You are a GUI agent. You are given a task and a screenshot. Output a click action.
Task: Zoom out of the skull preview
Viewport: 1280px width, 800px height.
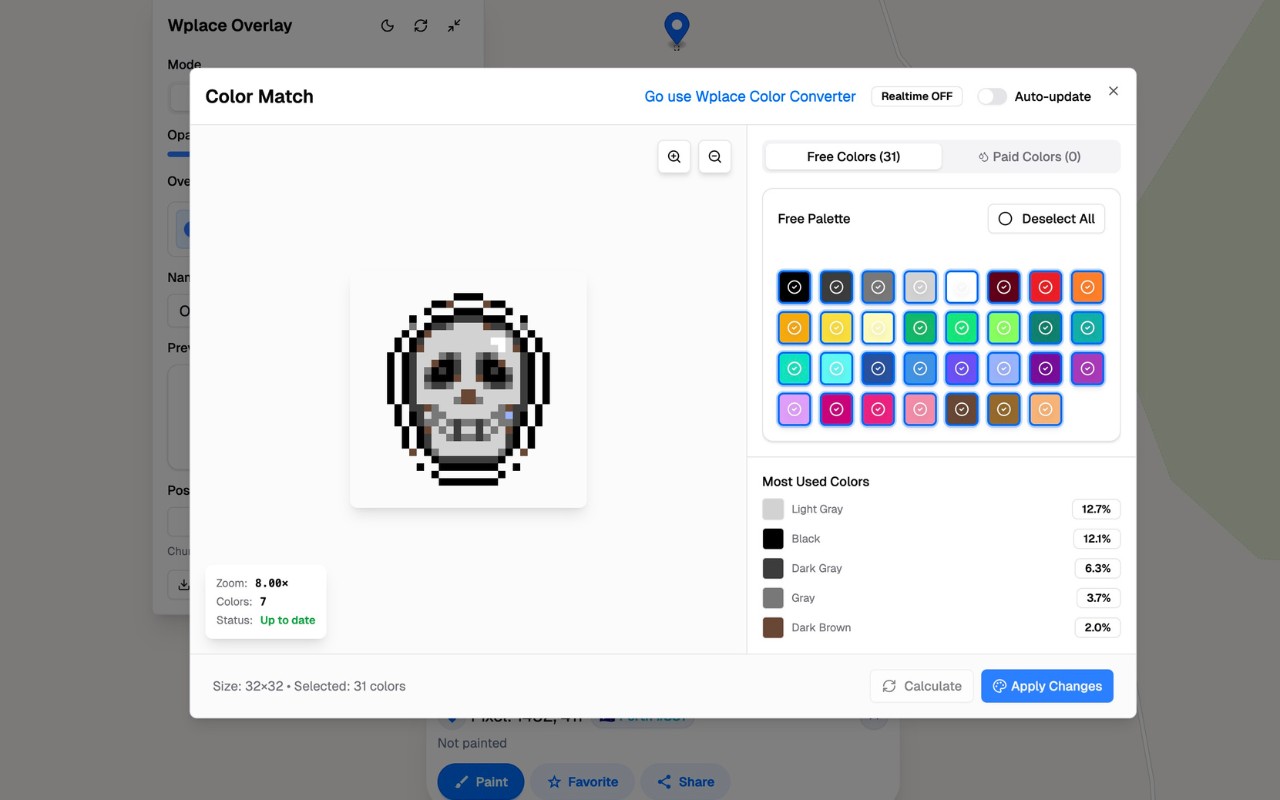[715, 156]
